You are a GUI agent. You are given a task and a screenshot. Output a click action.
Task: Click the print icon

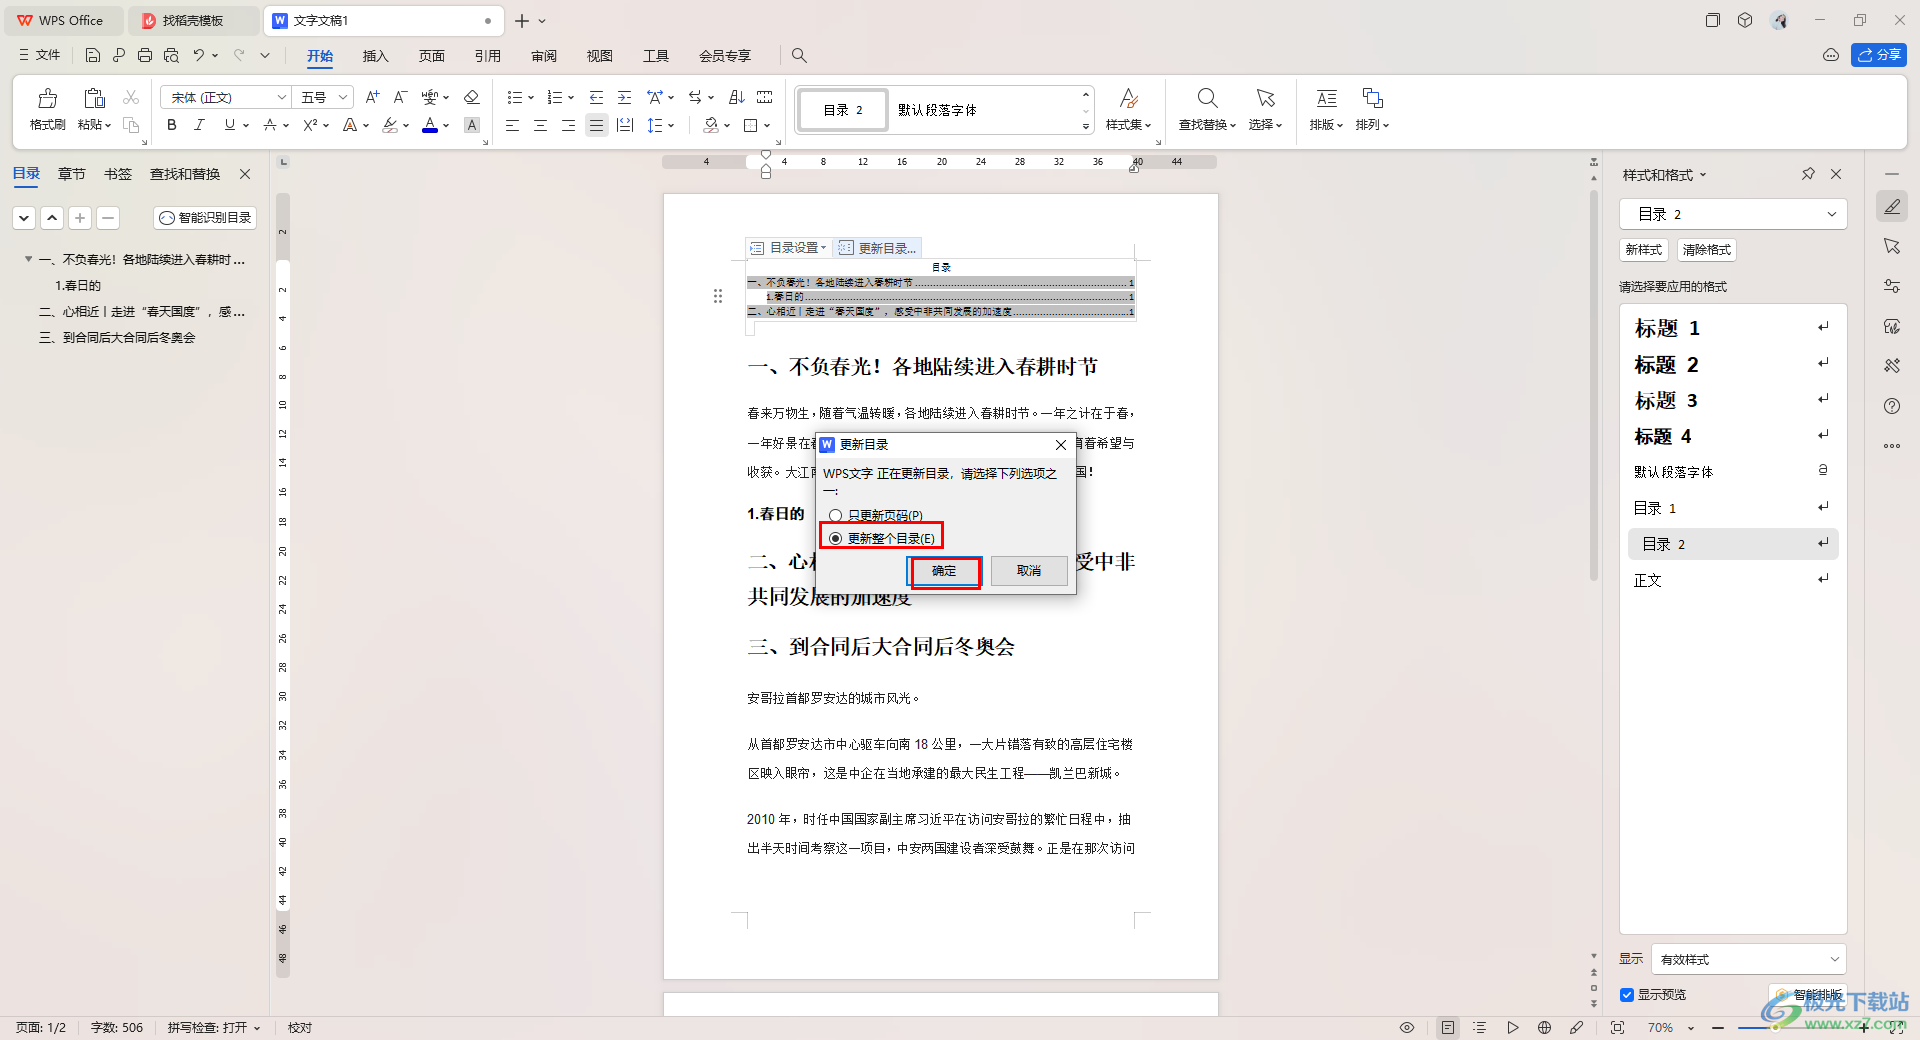point(145,55)
